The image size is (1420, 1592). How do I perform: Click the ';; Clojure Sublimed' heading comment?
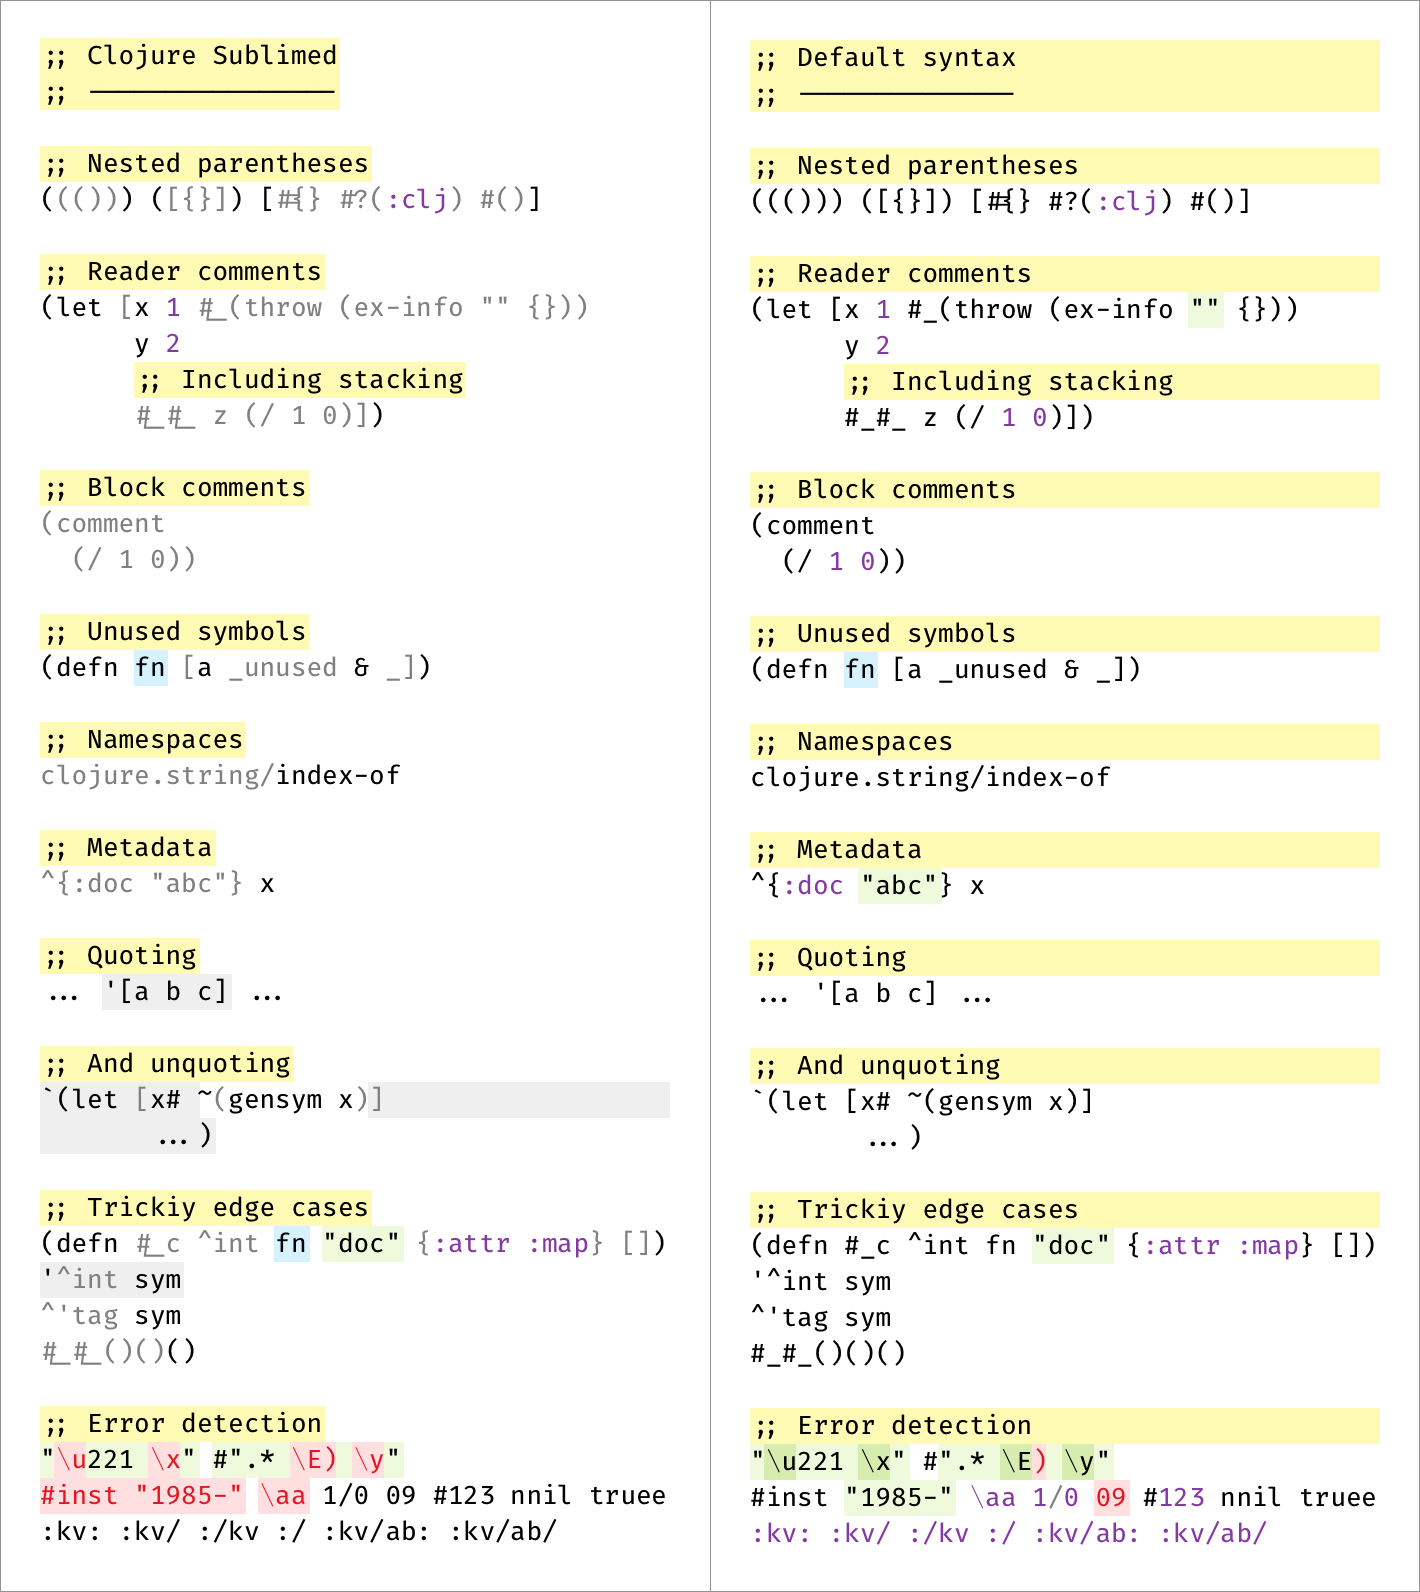tap(190, 56)
